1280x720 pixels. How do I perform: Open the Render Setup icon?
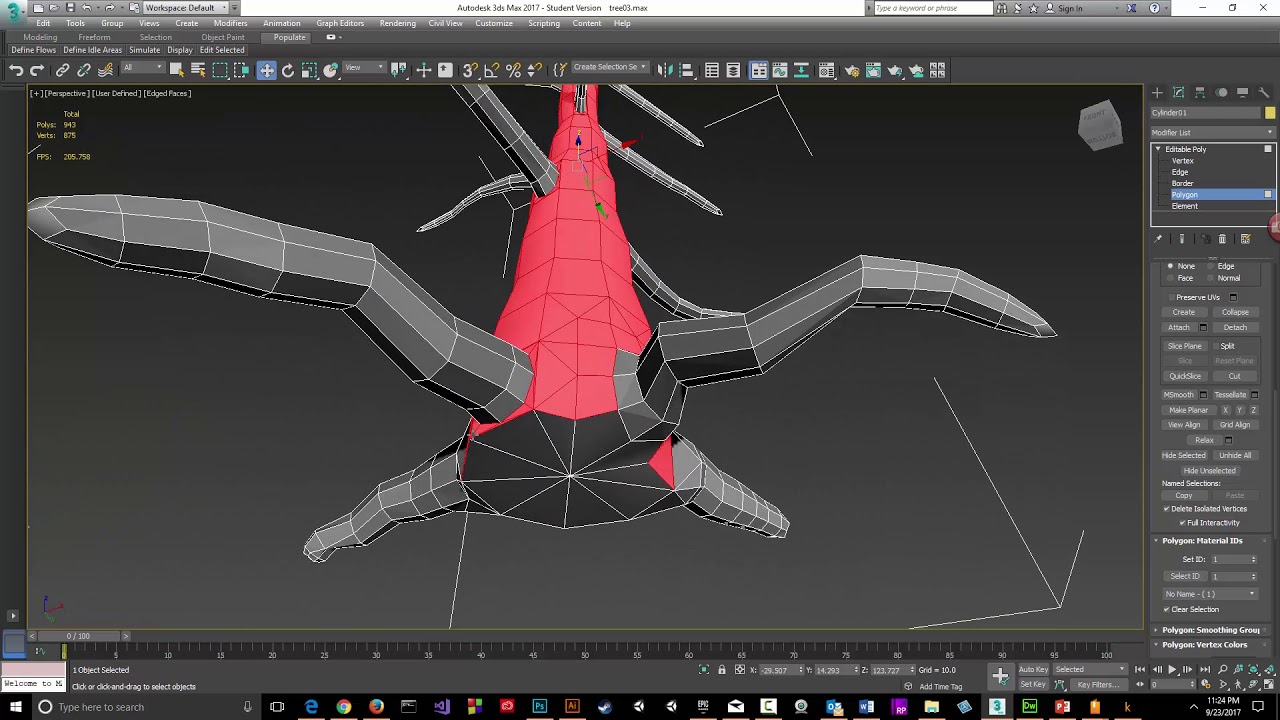[852, 70]
